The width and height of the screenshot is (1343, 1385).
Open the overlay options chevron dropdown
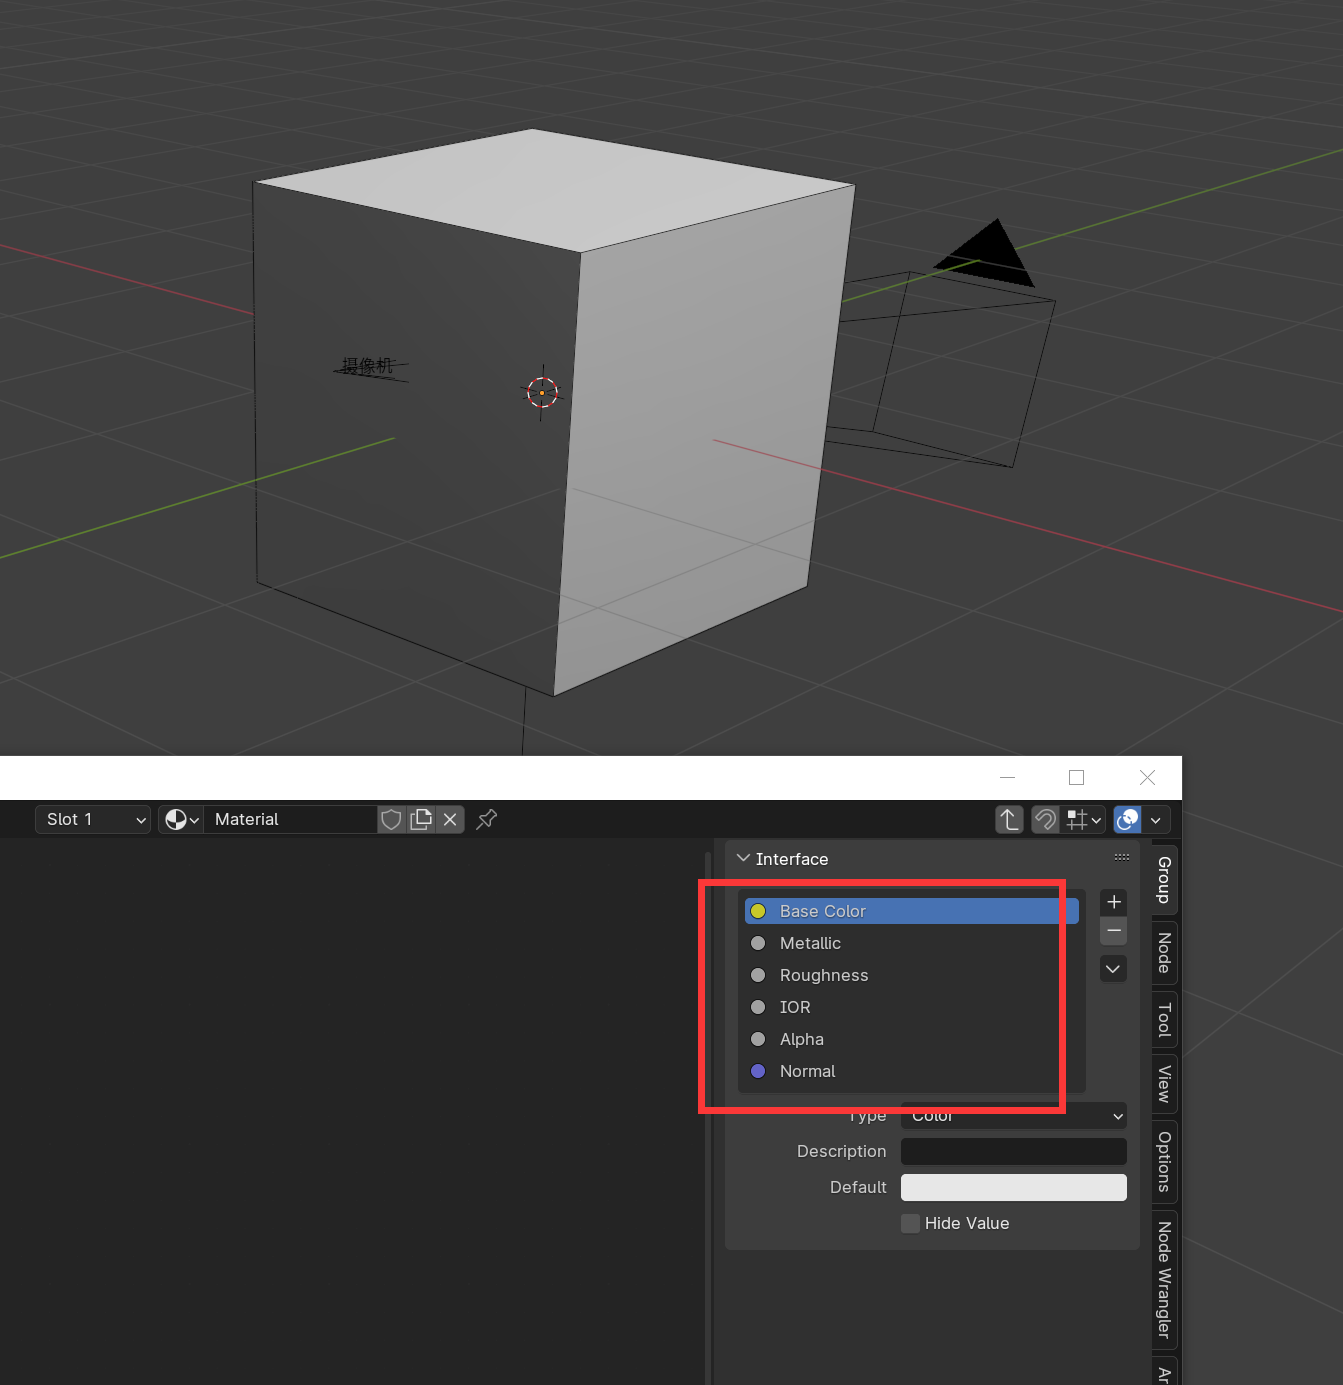(x=1156, y=820)
